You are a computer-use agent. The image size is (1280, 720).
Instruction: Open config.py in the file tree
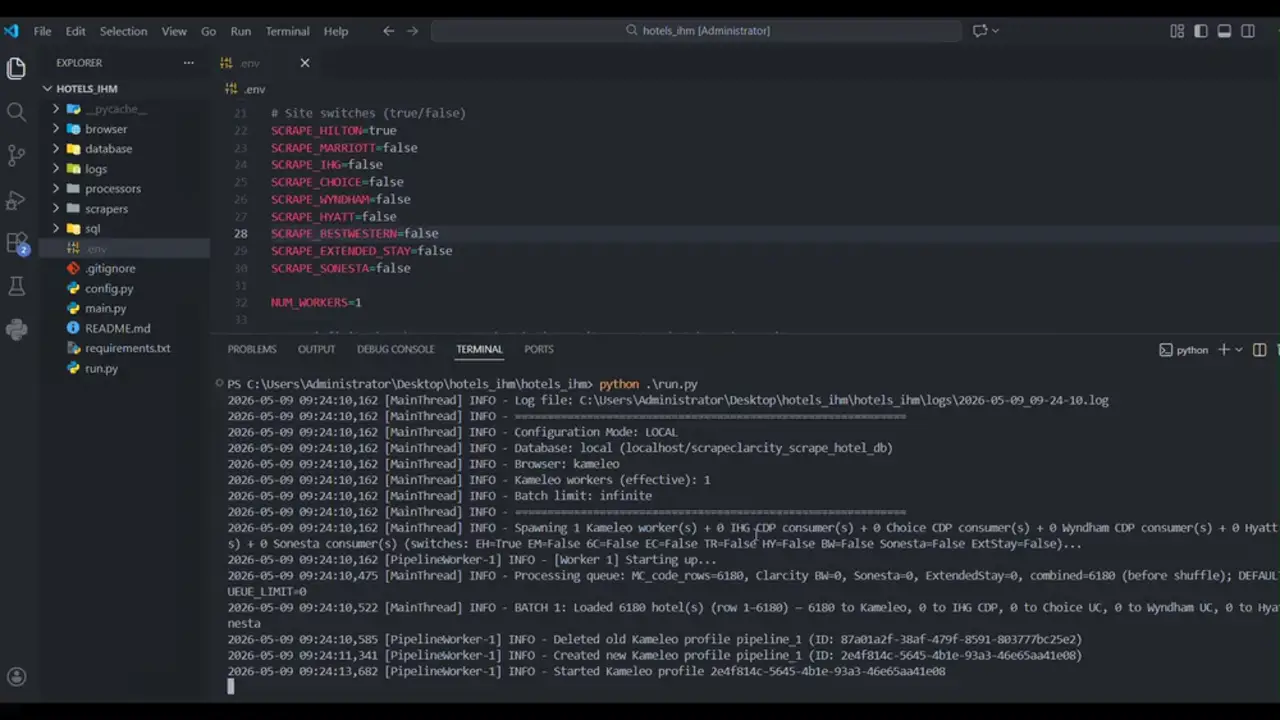coord(109,289)
